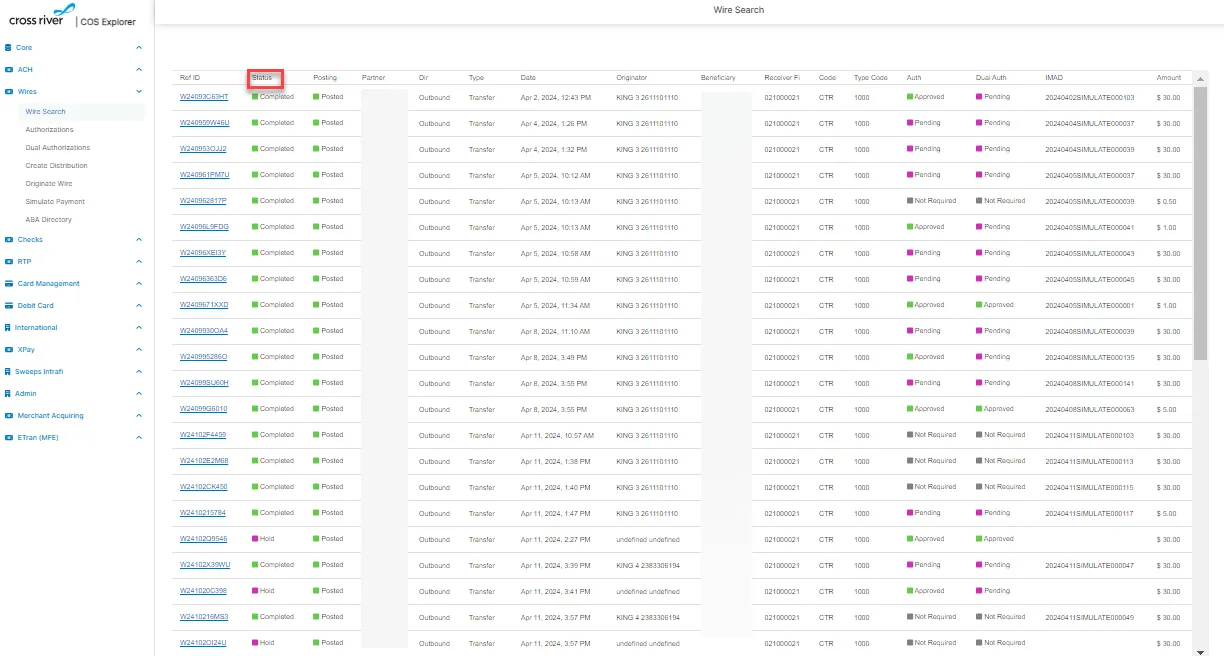Click the Status column header
The image size is (1224, 656).
262,78
